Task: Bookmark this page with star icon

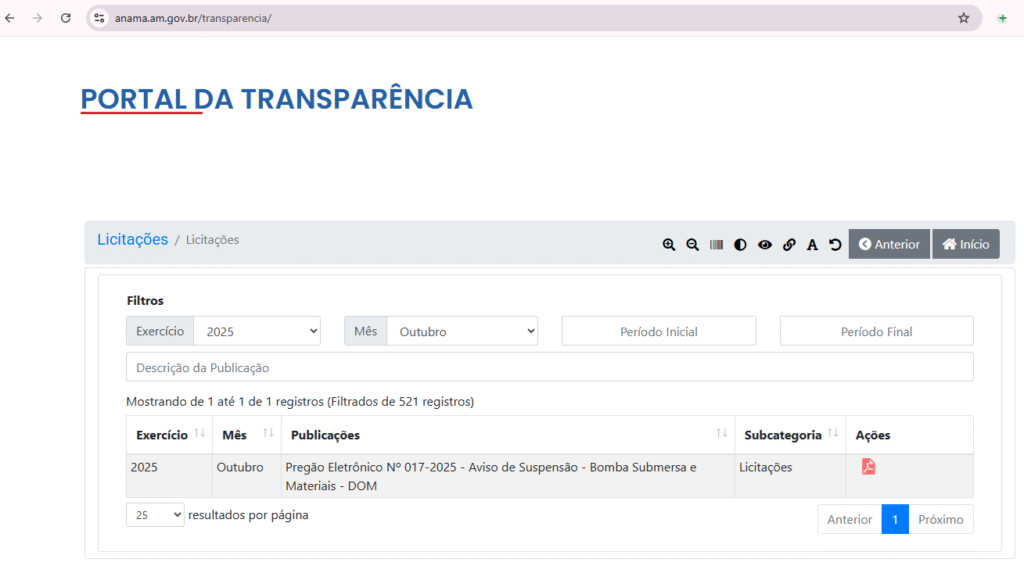Action: coord(964,18)
